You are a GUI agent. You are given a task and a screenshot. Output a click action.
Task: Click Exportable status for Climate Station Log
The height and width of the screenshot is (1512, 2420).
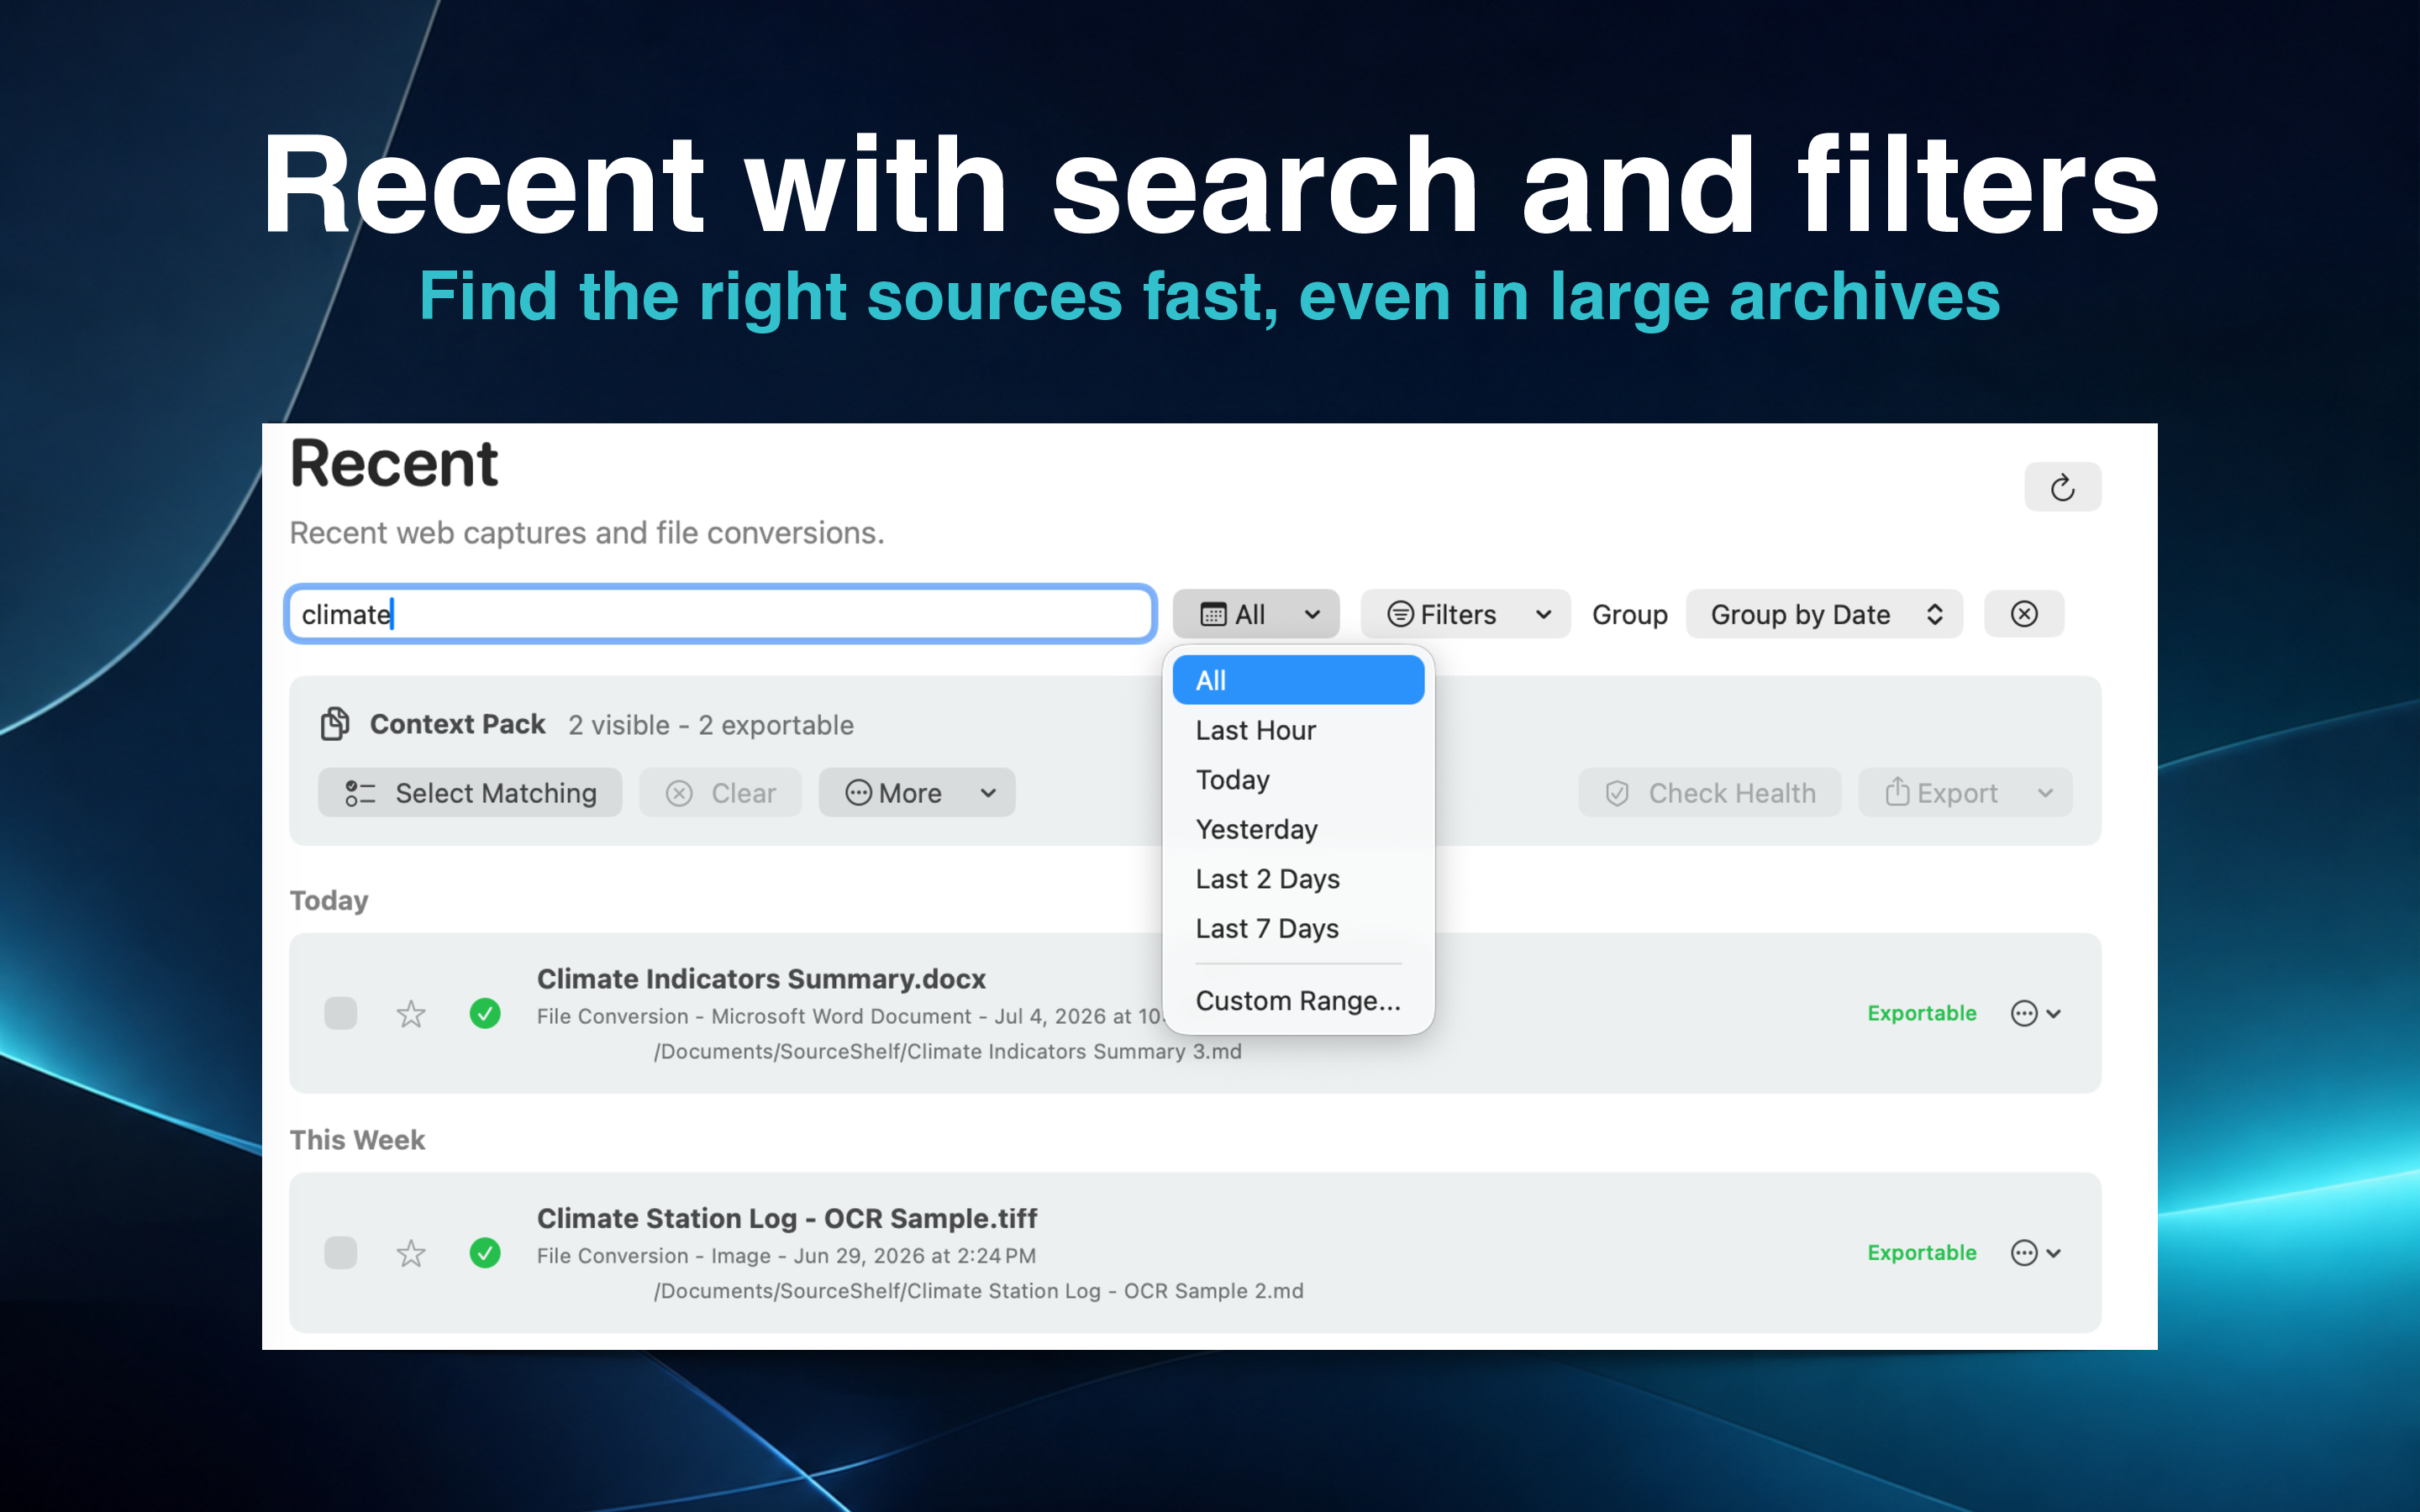coord(1921,1252)
